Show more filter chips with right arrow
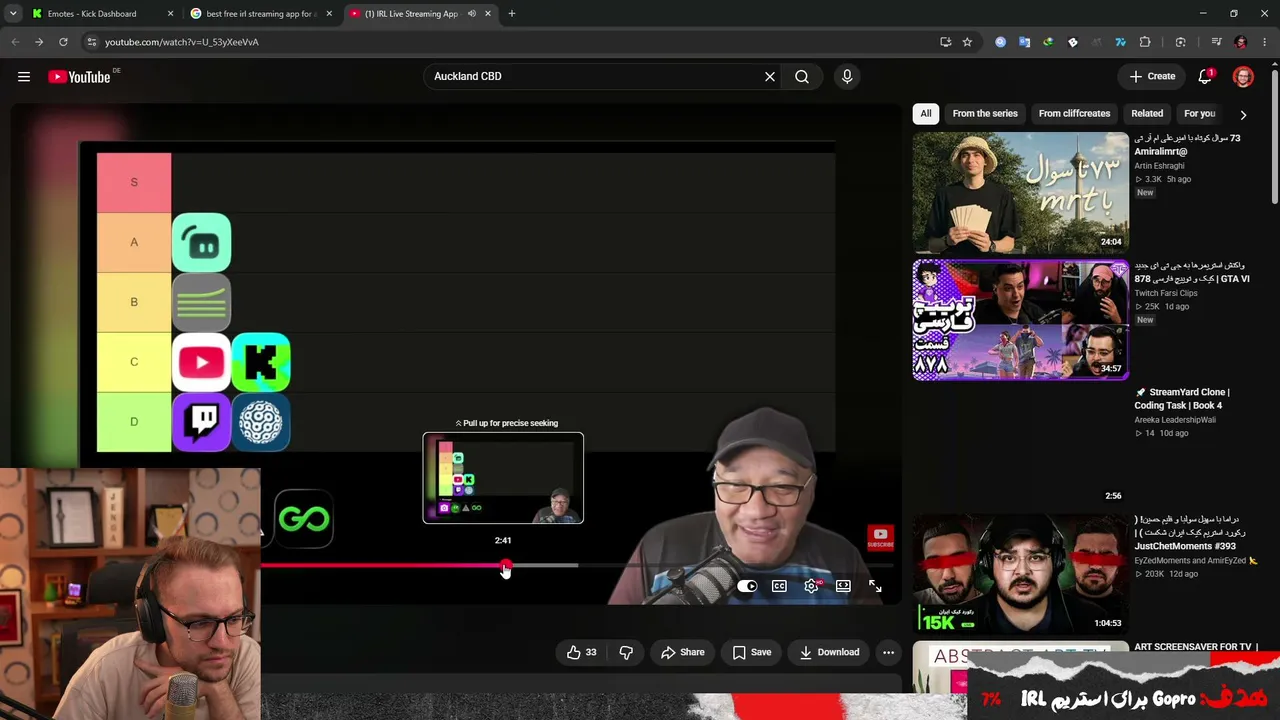The width and height of the screenshot is (1280, 720). 1243,114
